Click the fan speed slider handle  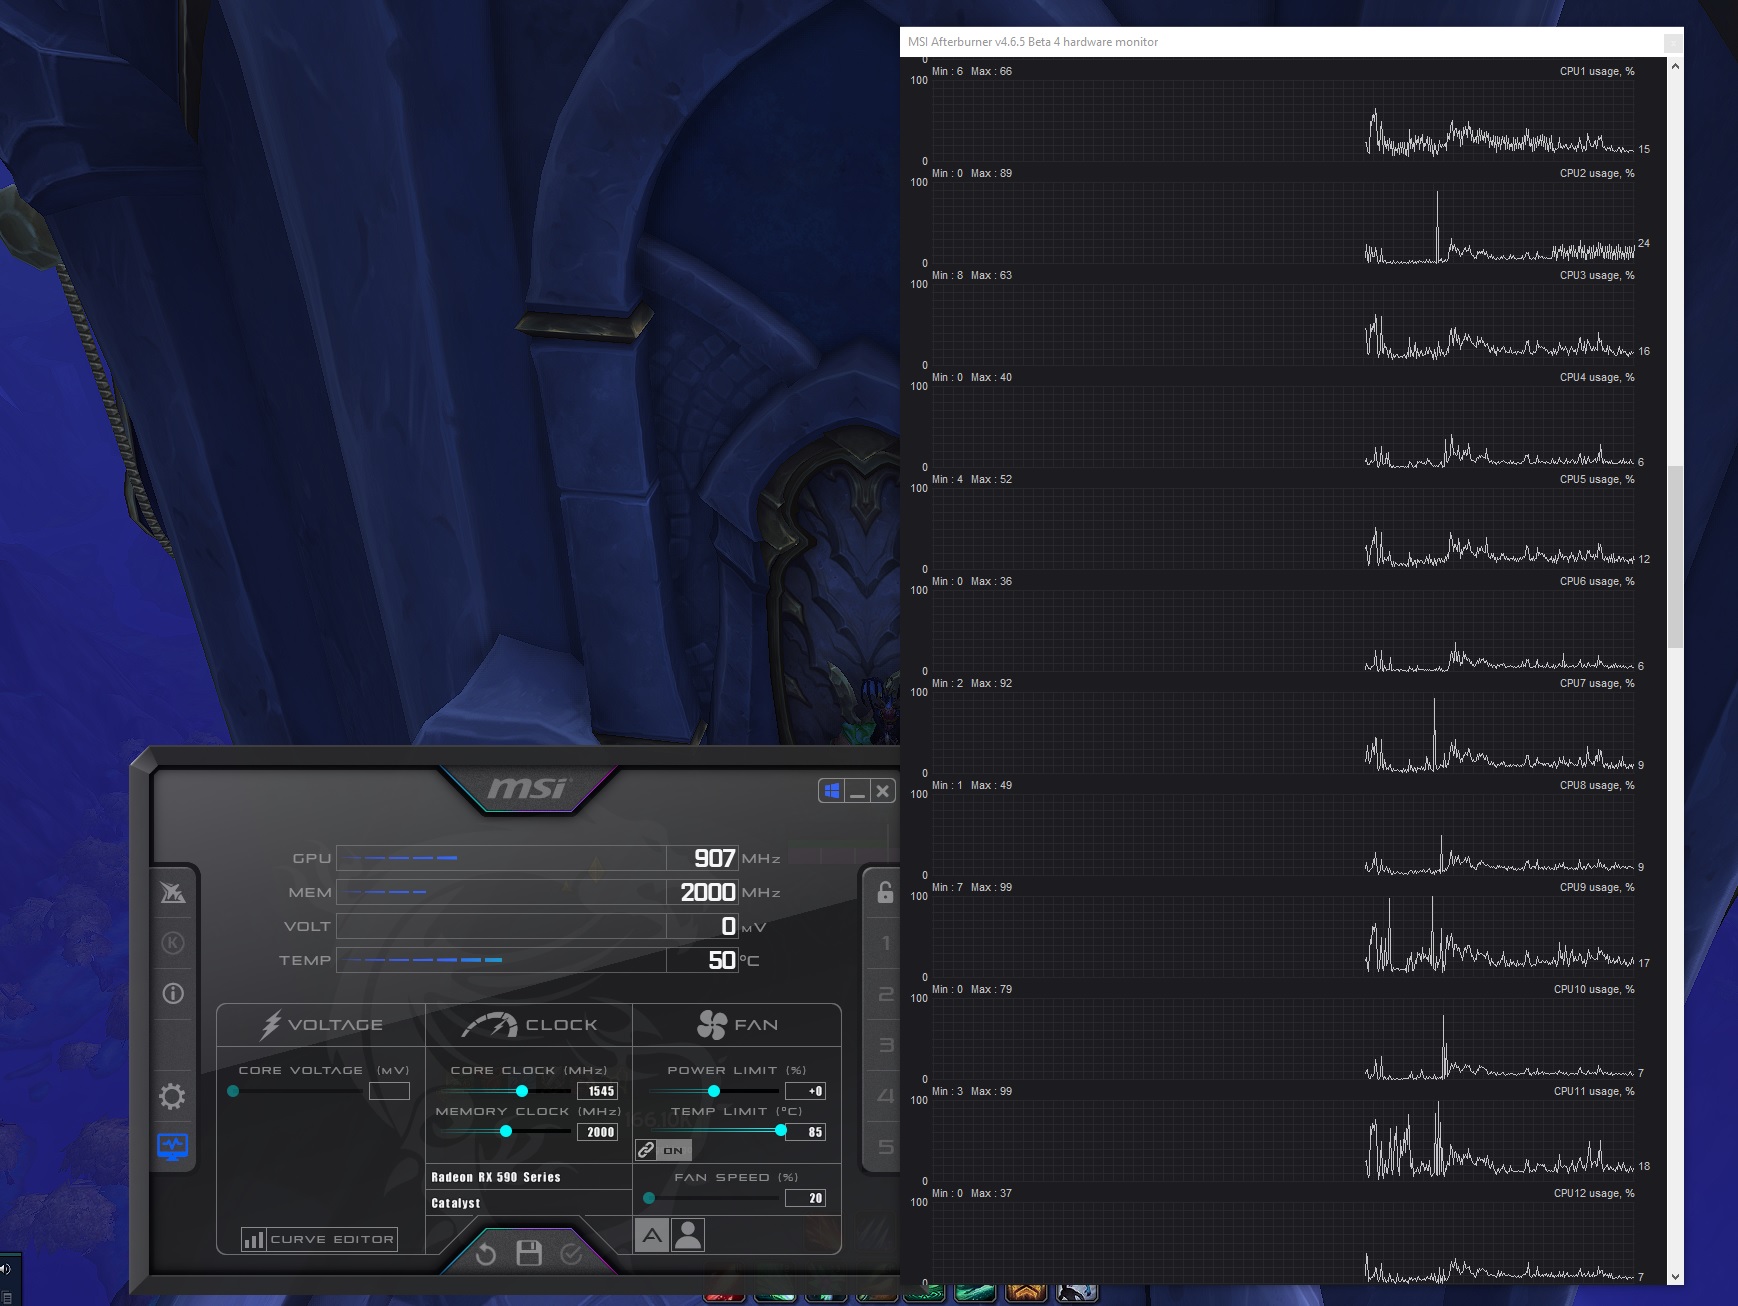(x=649, y=1198)
